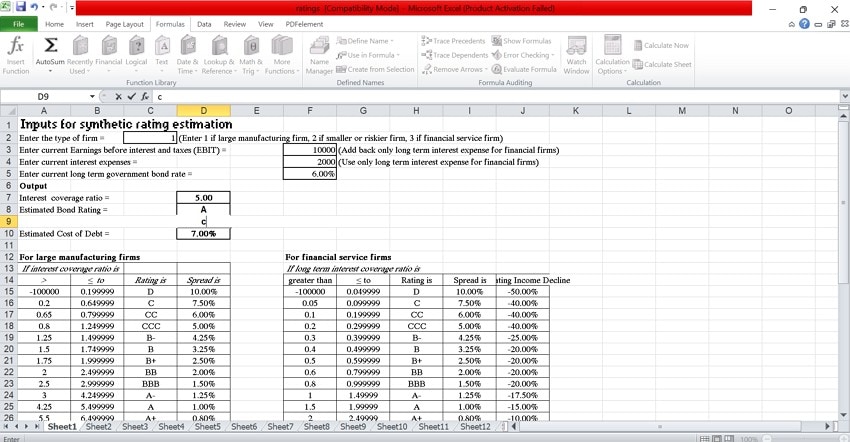850x442 pixels.
Task: Open Lookup & Reference functions
Action: pyautogui.click(x=219, y=55)
